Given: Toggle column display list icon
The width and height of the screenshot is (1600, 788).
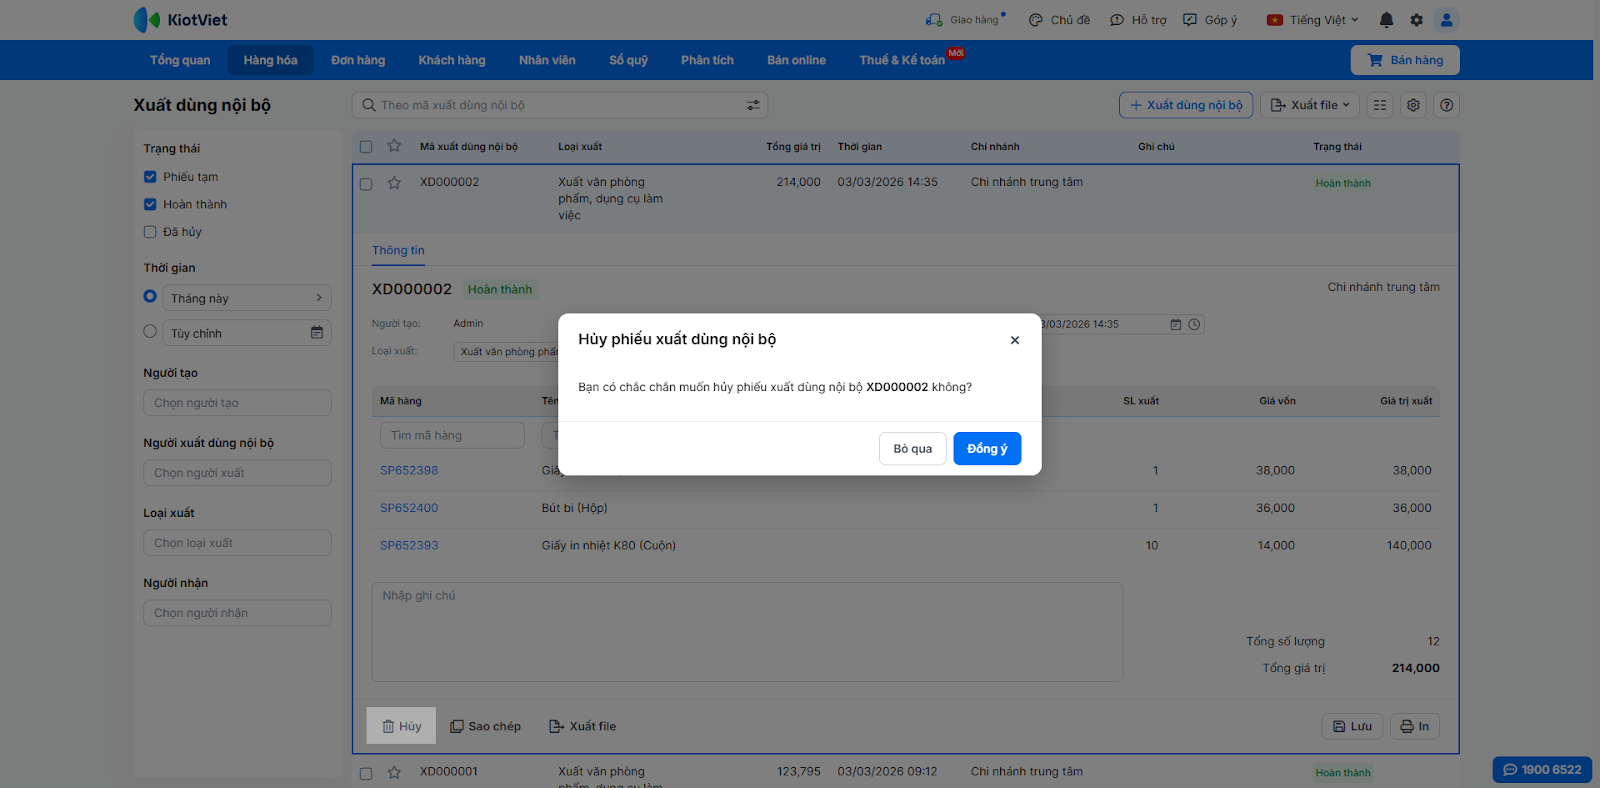Looking at the screenshot, I should pyautogui.click(x=1380, y=105).
